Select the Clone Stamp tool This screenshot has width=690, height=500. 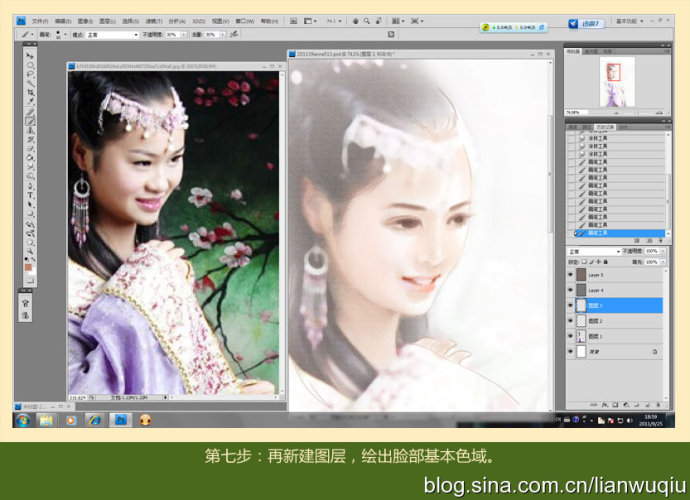30,130
